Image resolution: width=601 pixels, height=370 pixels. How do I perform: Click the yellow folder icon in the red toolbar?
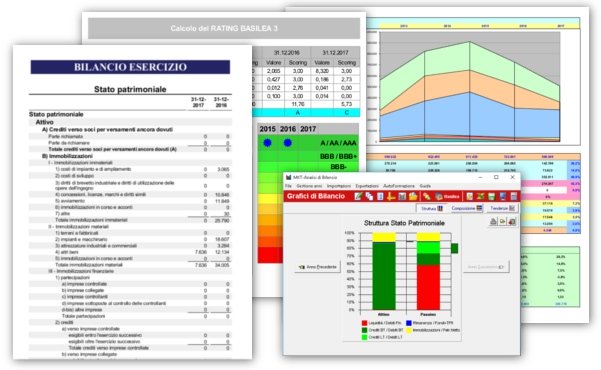pyautogui.click(x=413, y=197)
